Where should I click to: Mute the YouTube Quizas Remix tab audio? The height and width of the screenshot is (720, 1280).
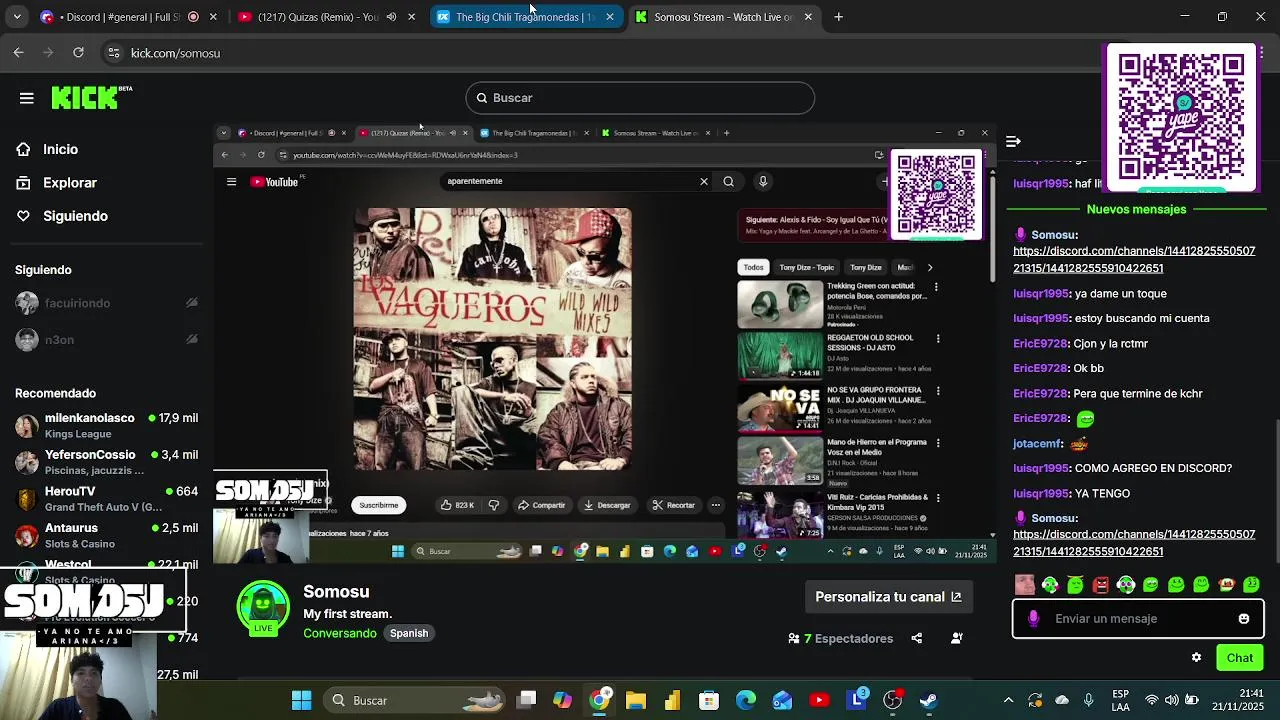point(391,17)
